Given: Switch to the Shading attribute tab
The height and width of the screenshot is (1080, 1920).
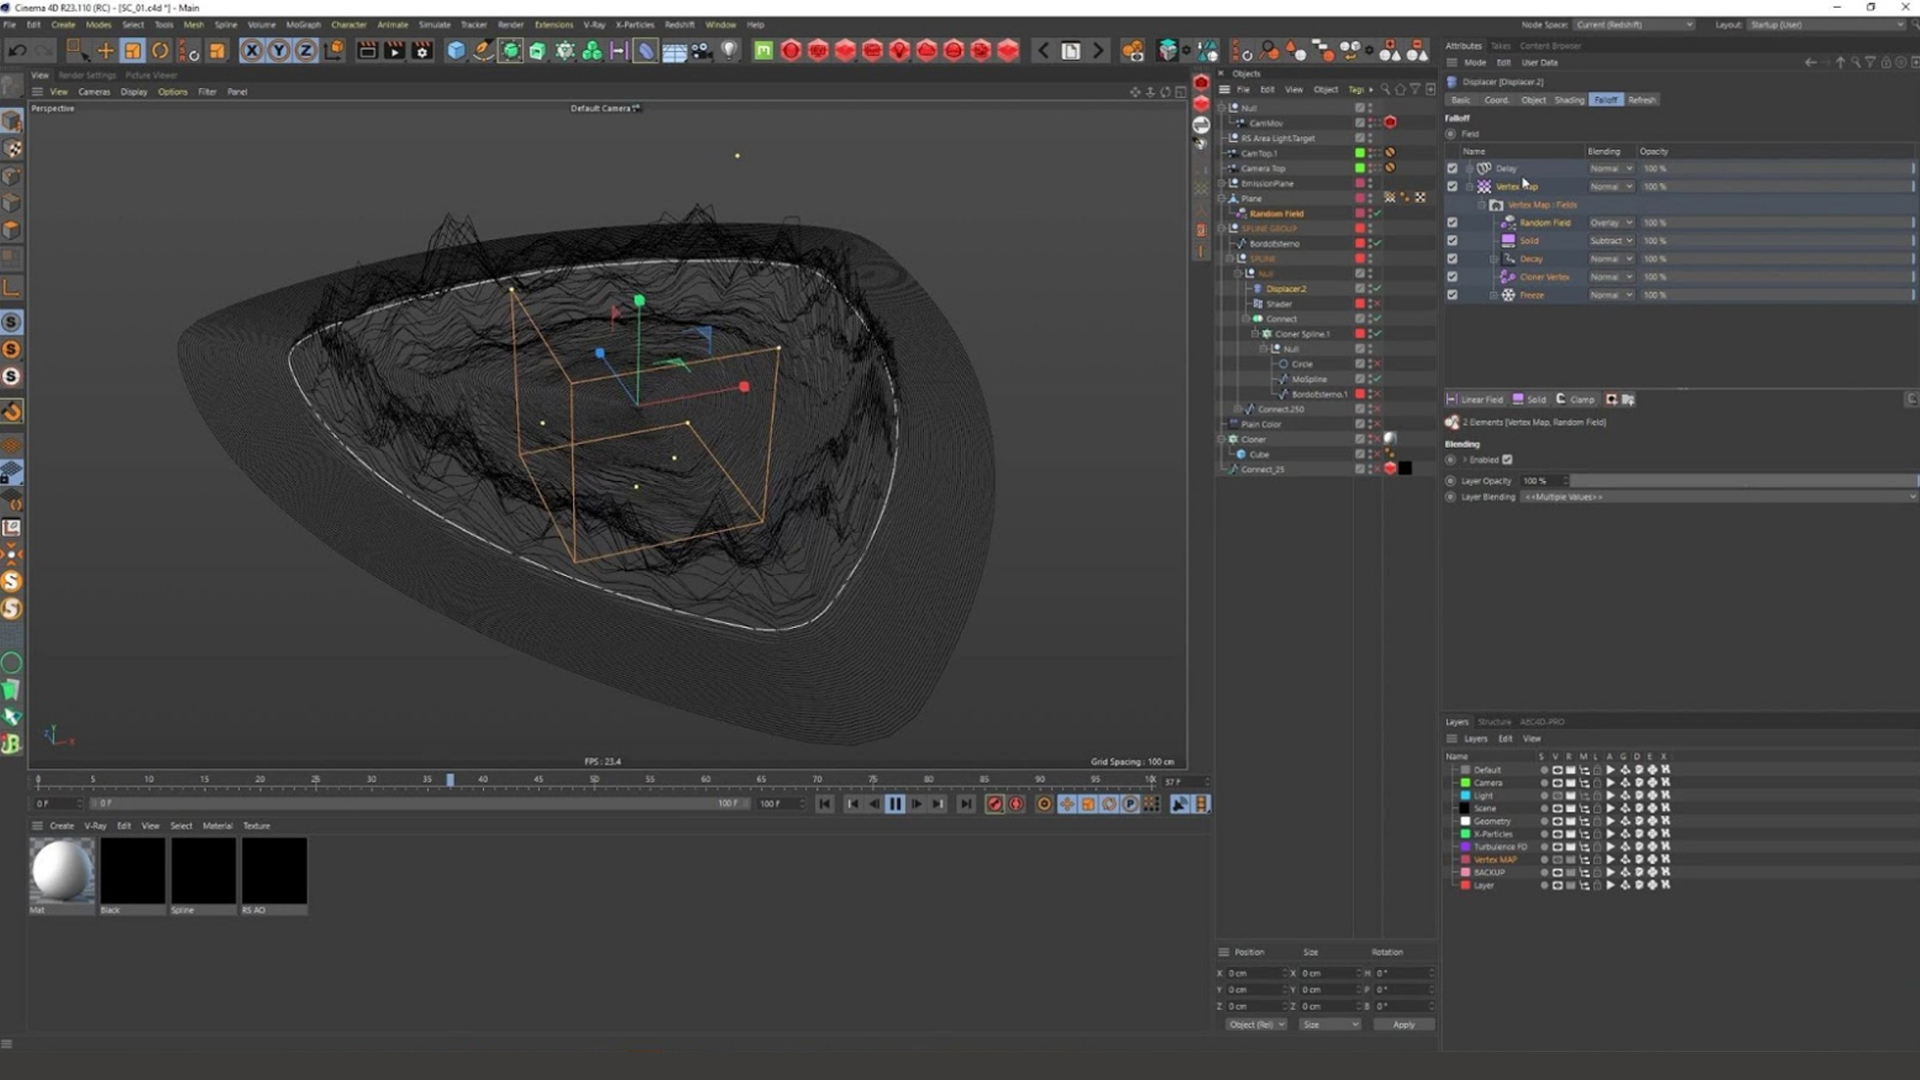Looking at the screenshot, I should tap(1568, 100).
